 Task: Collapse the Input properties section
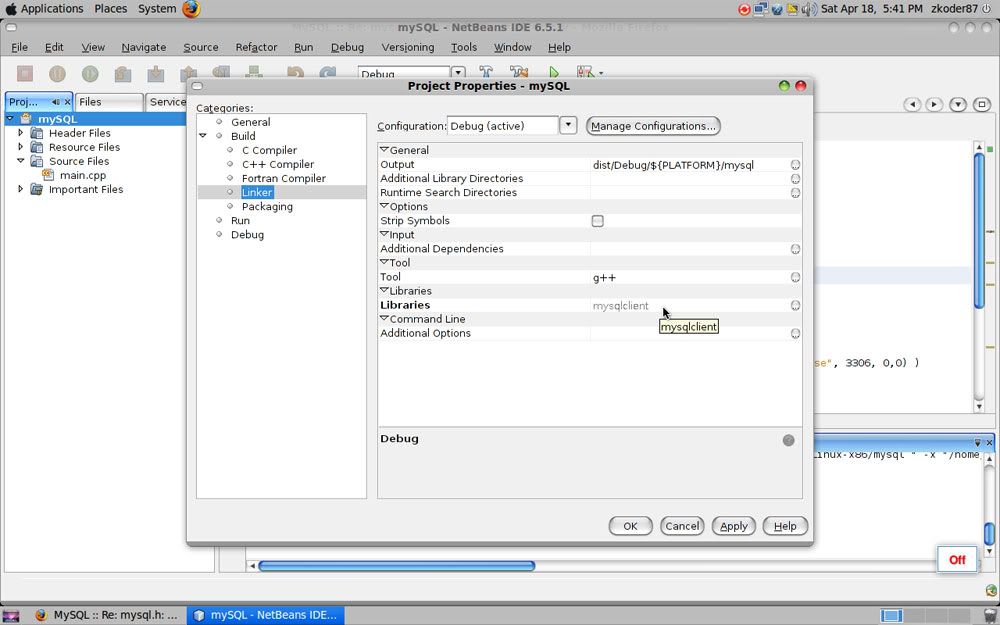click(384, 234)
